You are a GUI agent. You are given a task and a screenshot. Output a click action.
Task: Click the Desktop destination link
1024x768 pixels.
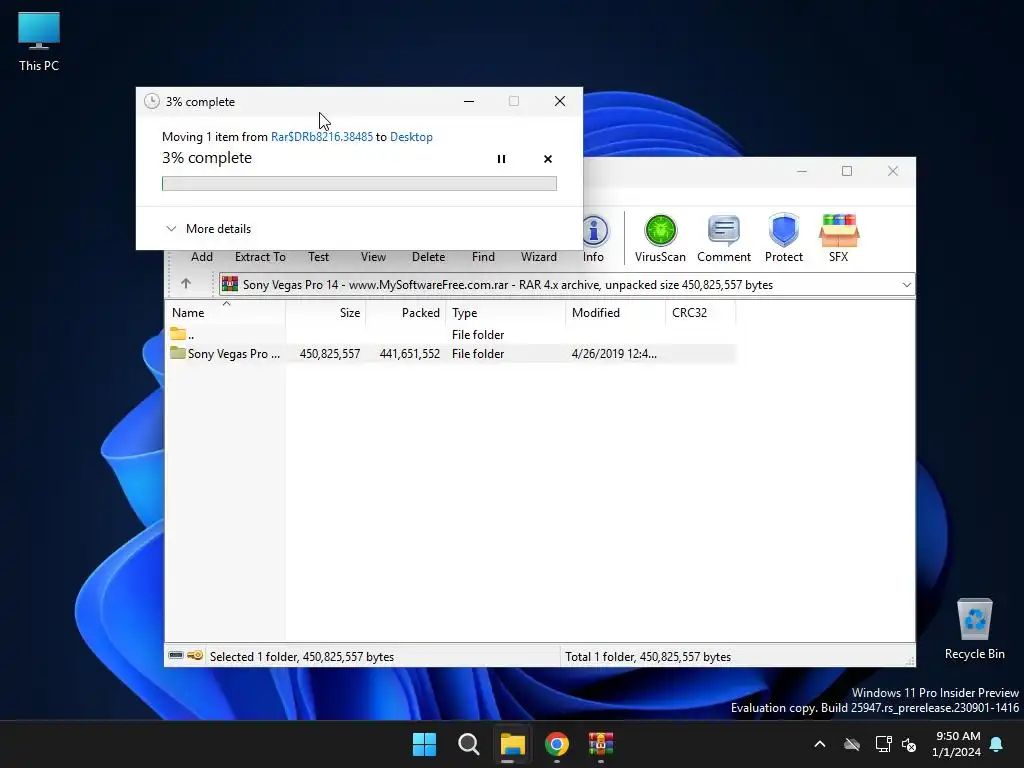click(x=411, y=136)
